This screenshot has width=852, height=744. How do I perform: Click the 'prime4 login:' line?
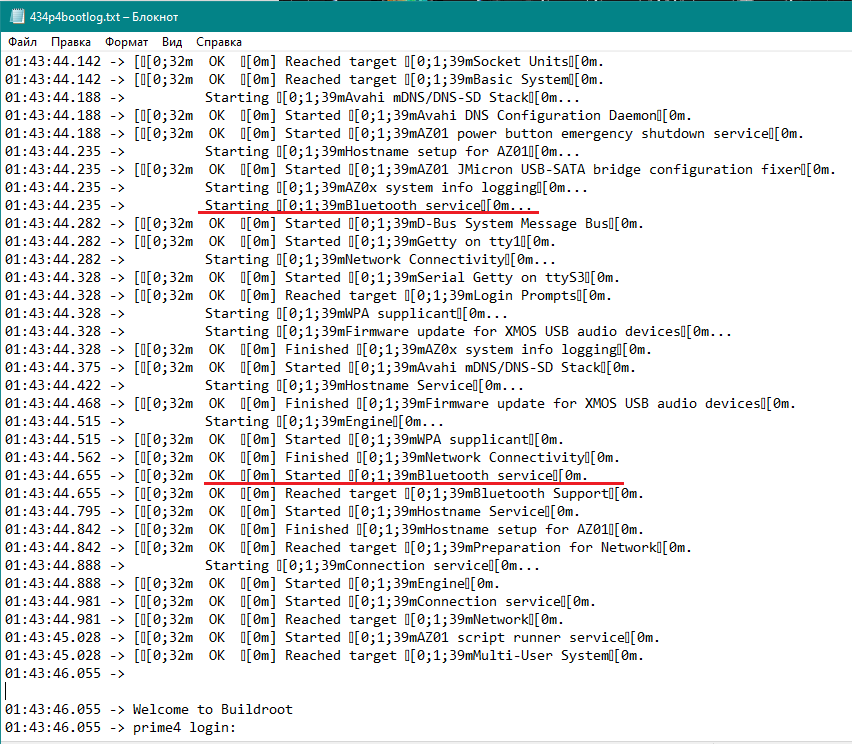pos(184,727)
